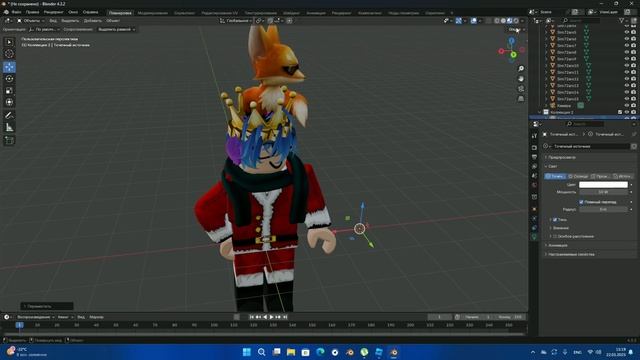The width and height of the screenshot is (640, 360).
Task: Click the blue Z axis gizmo ball
Action: click(x=511, y=41)
